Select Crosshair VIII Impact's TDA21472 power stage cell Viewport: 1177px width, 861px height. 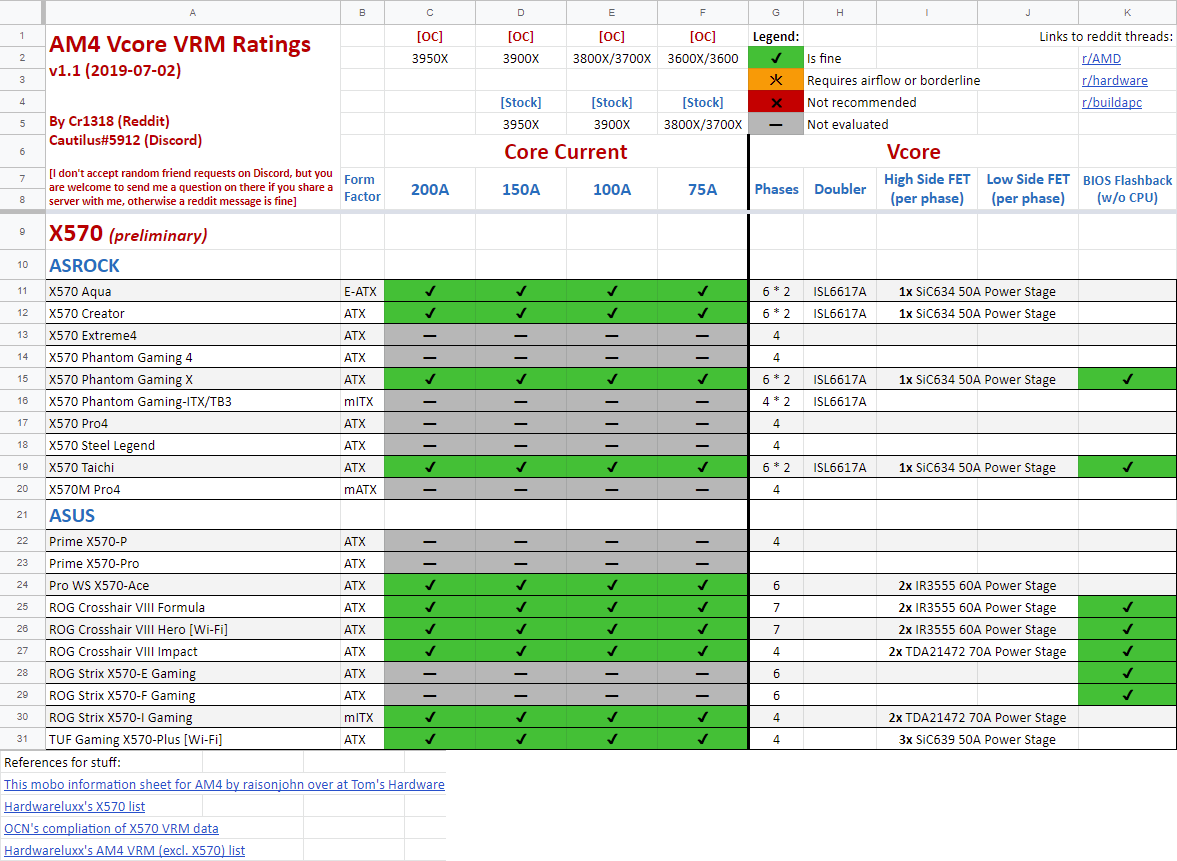977,652
